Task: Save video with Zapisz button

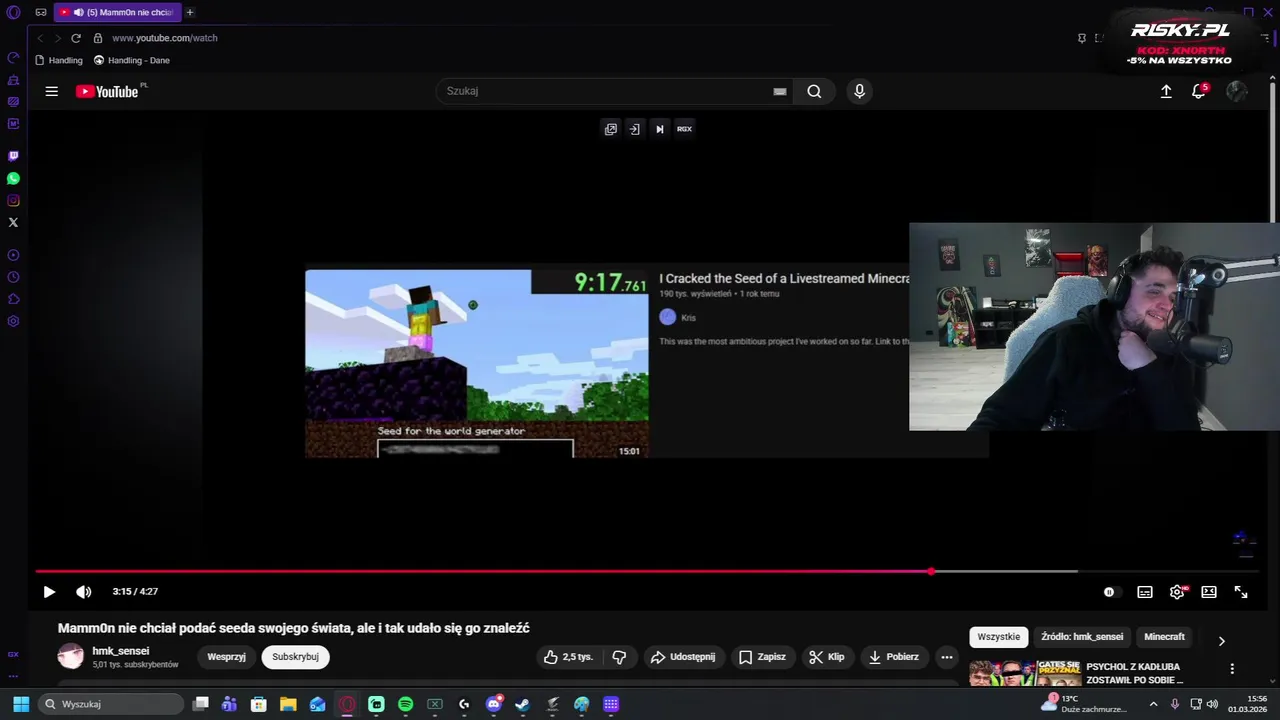Action: pyautogui.click(x=762, y=657)
